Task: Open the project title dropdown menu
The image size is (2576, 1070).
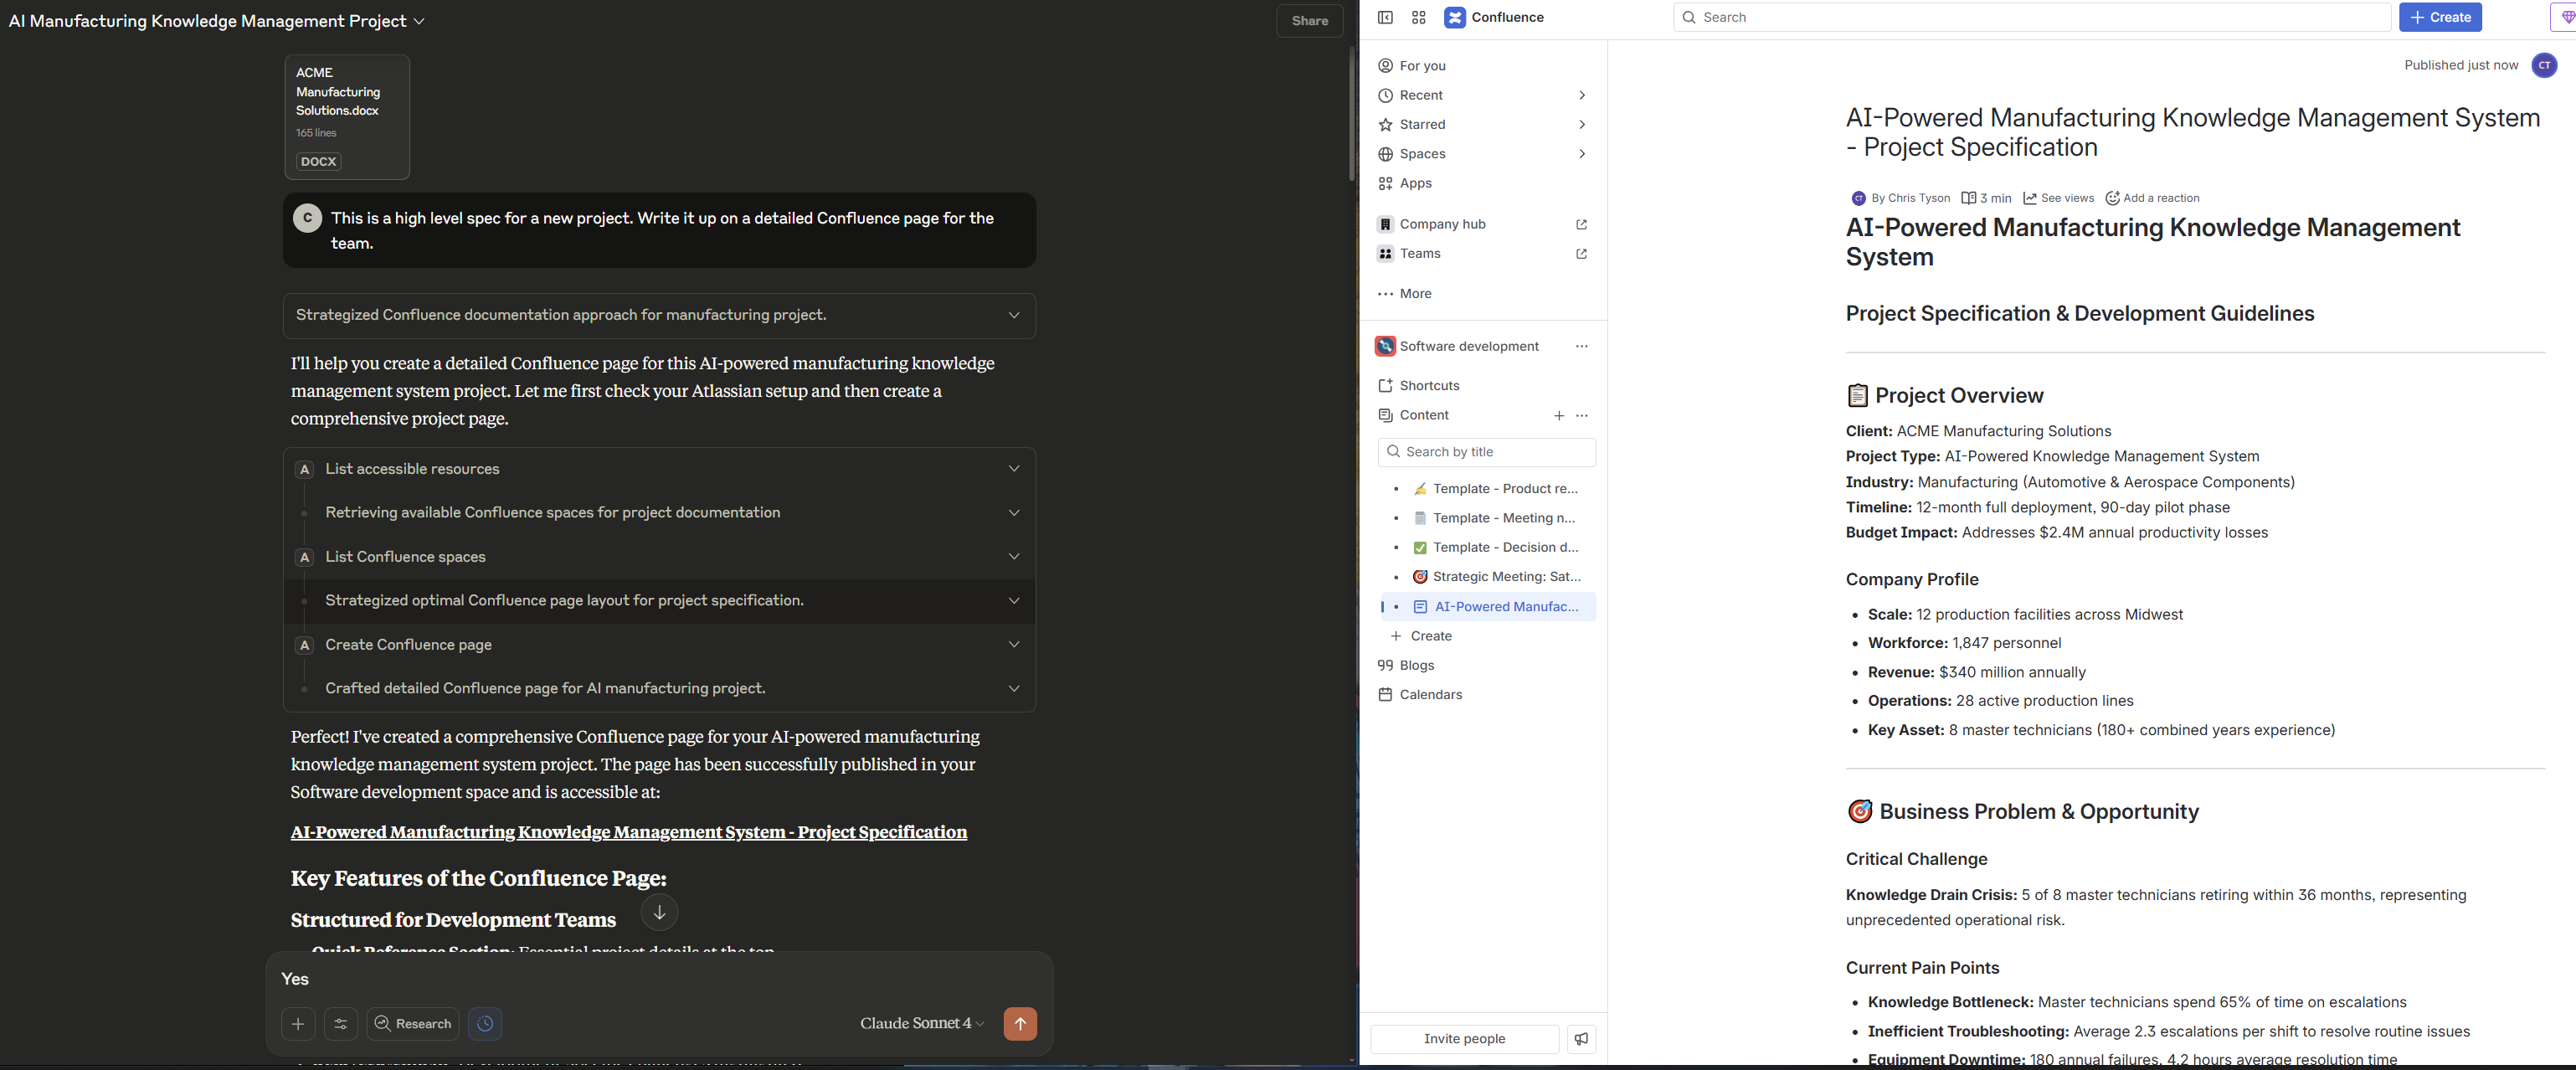Action: [x=419, y=21]
